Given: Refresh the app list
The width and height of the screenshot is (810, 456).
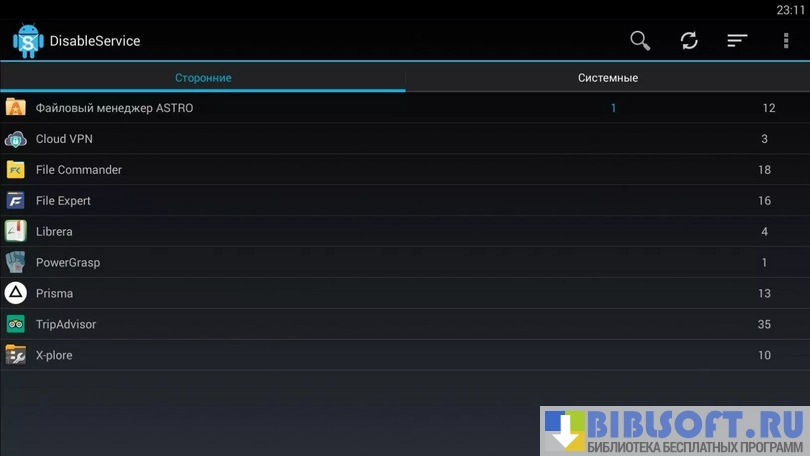Looking at the screenshot, I should [689, 41].
